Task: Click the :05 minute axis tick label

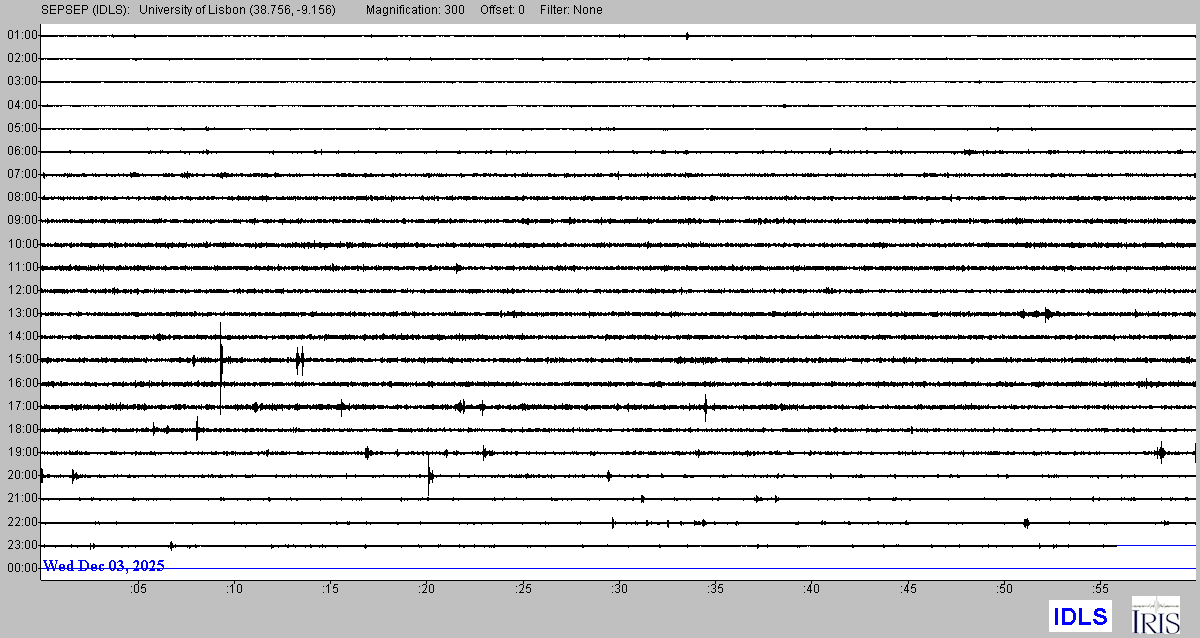Action: pyautogui.click(x=138, y=589)
